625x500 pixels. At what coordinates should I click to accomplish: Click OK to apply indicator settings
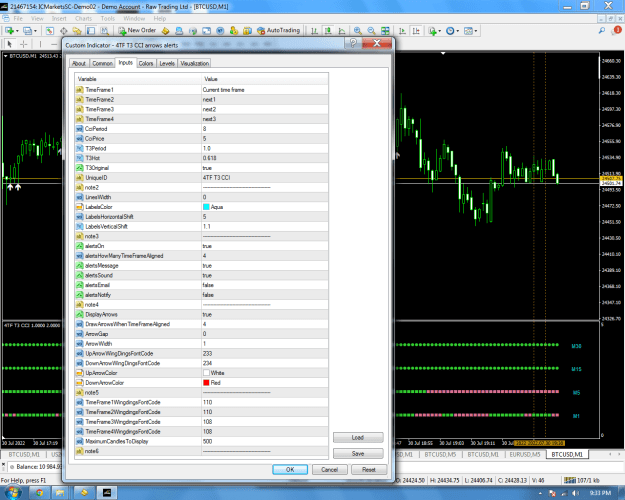coord(290,470)
